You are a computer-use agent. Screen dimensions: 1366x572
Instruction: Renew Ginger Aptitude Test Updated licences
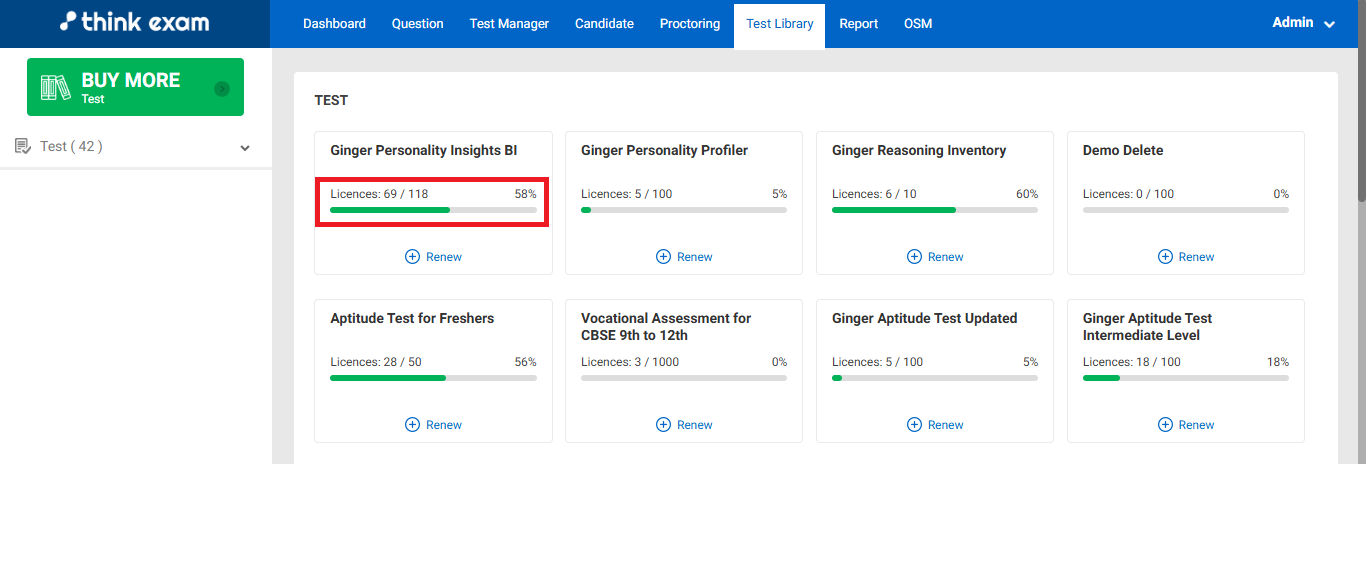[935, 425]
